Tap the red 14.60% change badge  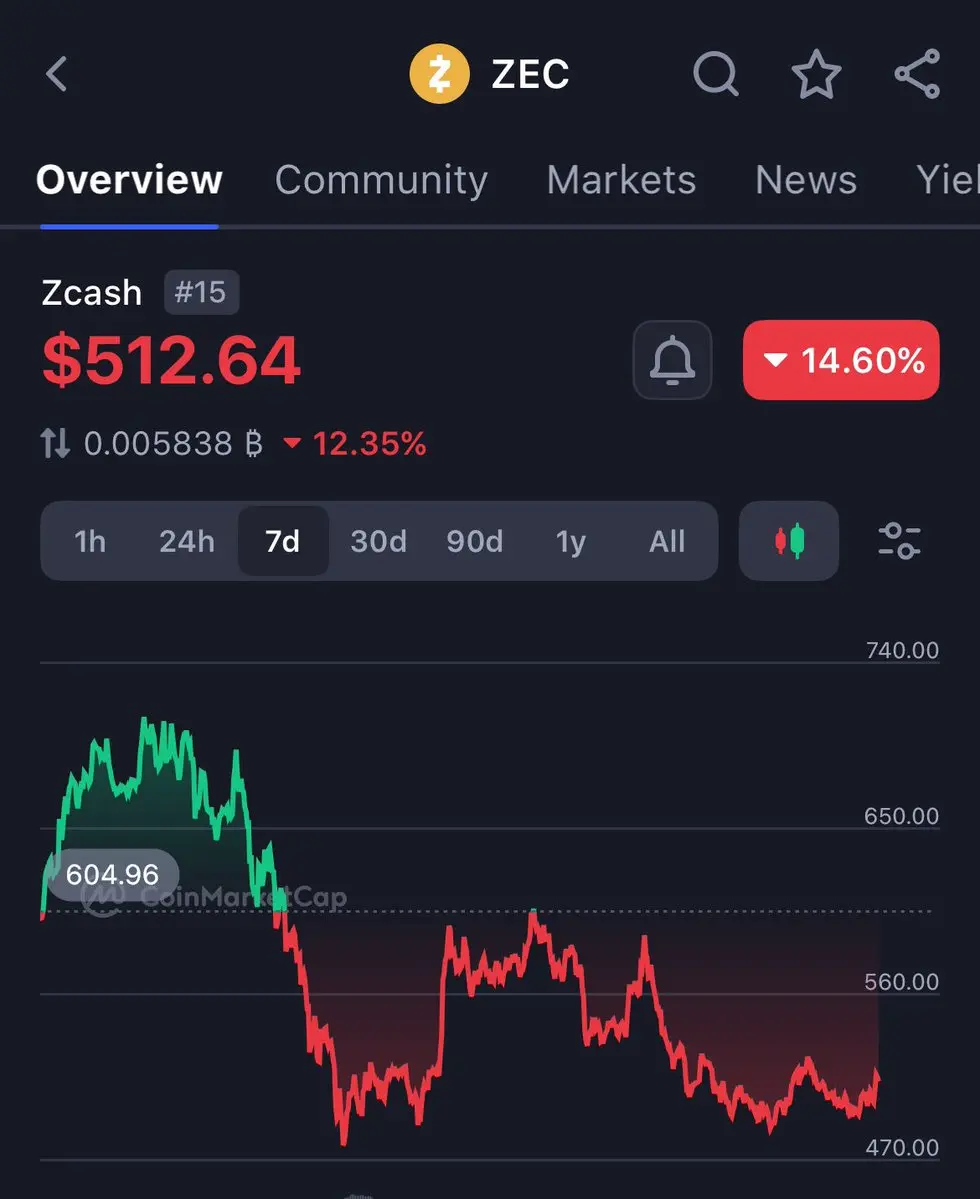click(841, 360)
